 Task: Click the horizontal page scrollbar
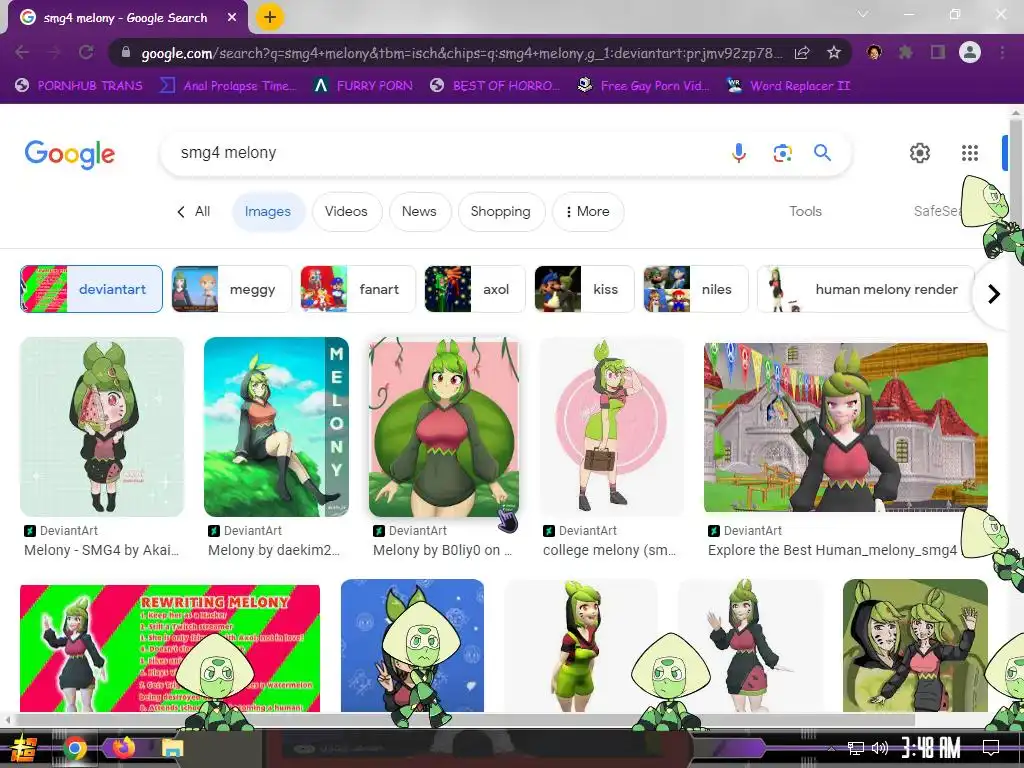pos(464,720)
